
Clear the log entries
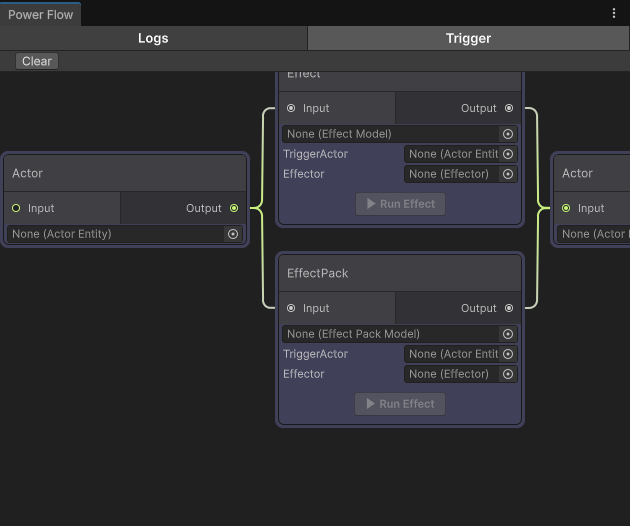coord(37,61)
